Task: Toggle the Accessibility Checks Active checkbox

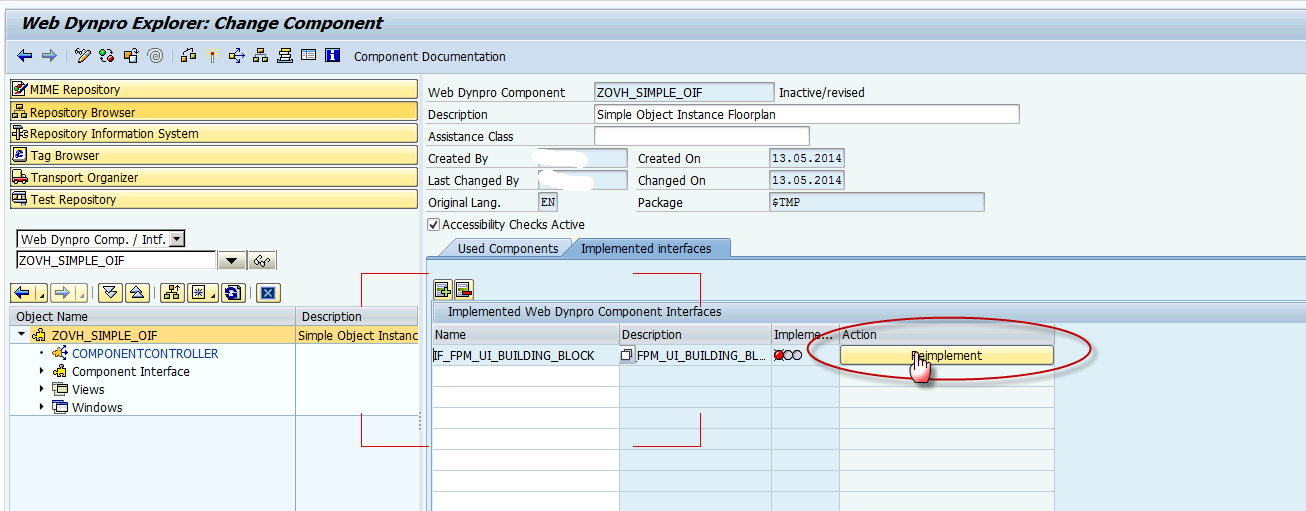Action: click(x=434, y=225)
